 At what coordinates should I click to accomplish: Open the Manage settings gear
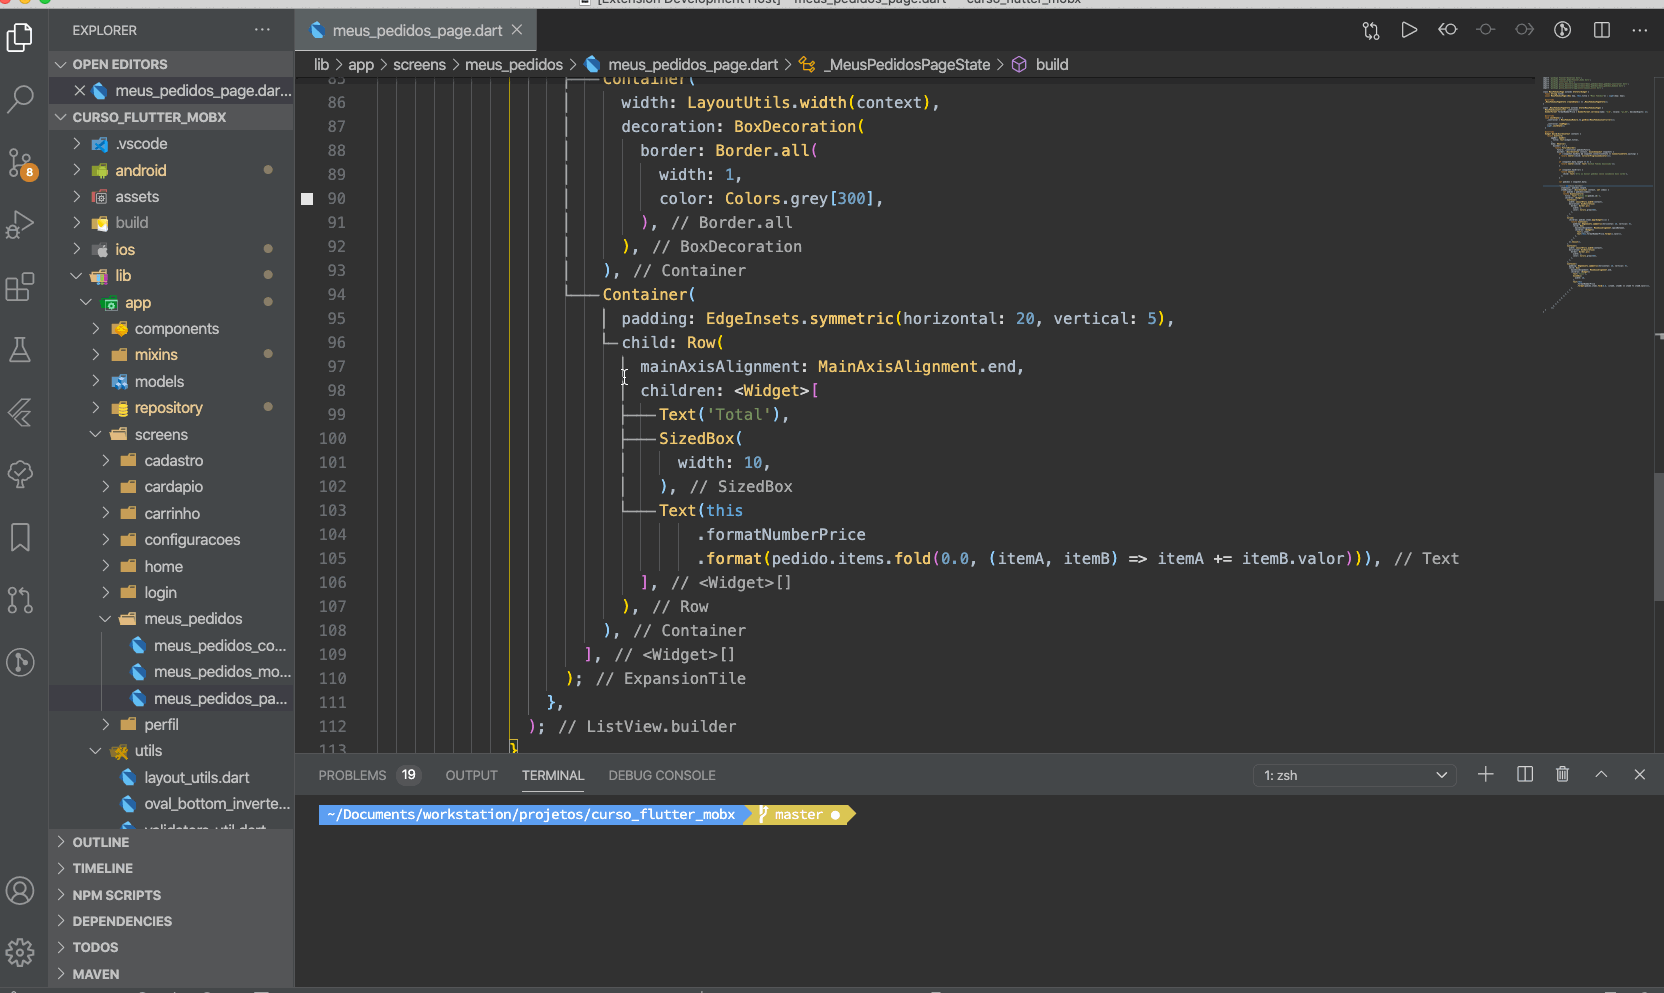21,952
